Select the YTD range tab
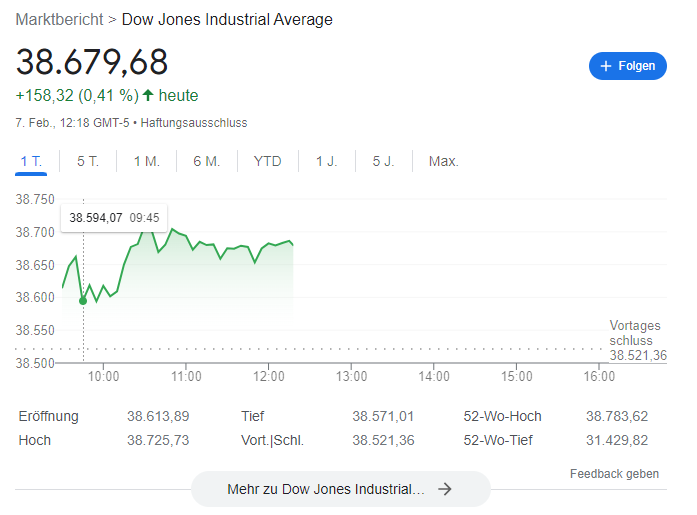697x515 pixels. coord(268,161)
